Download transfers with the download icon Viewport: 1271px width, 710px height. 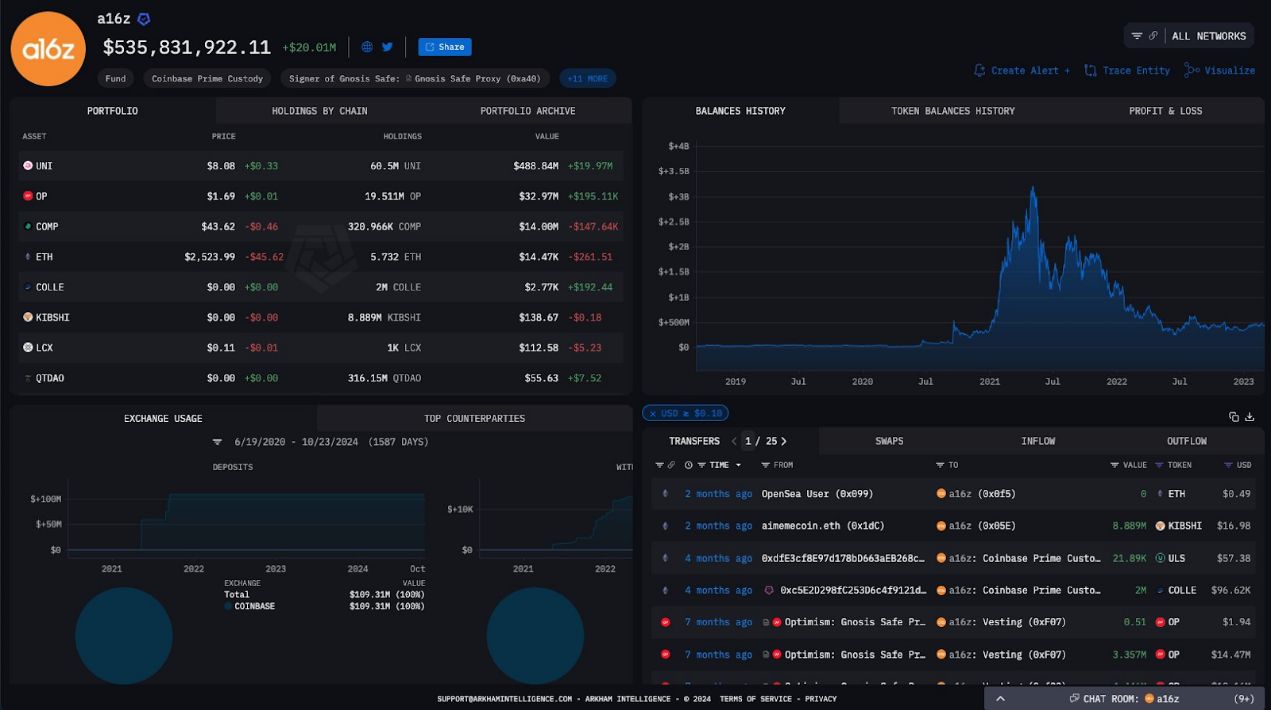coord(1249,416)
